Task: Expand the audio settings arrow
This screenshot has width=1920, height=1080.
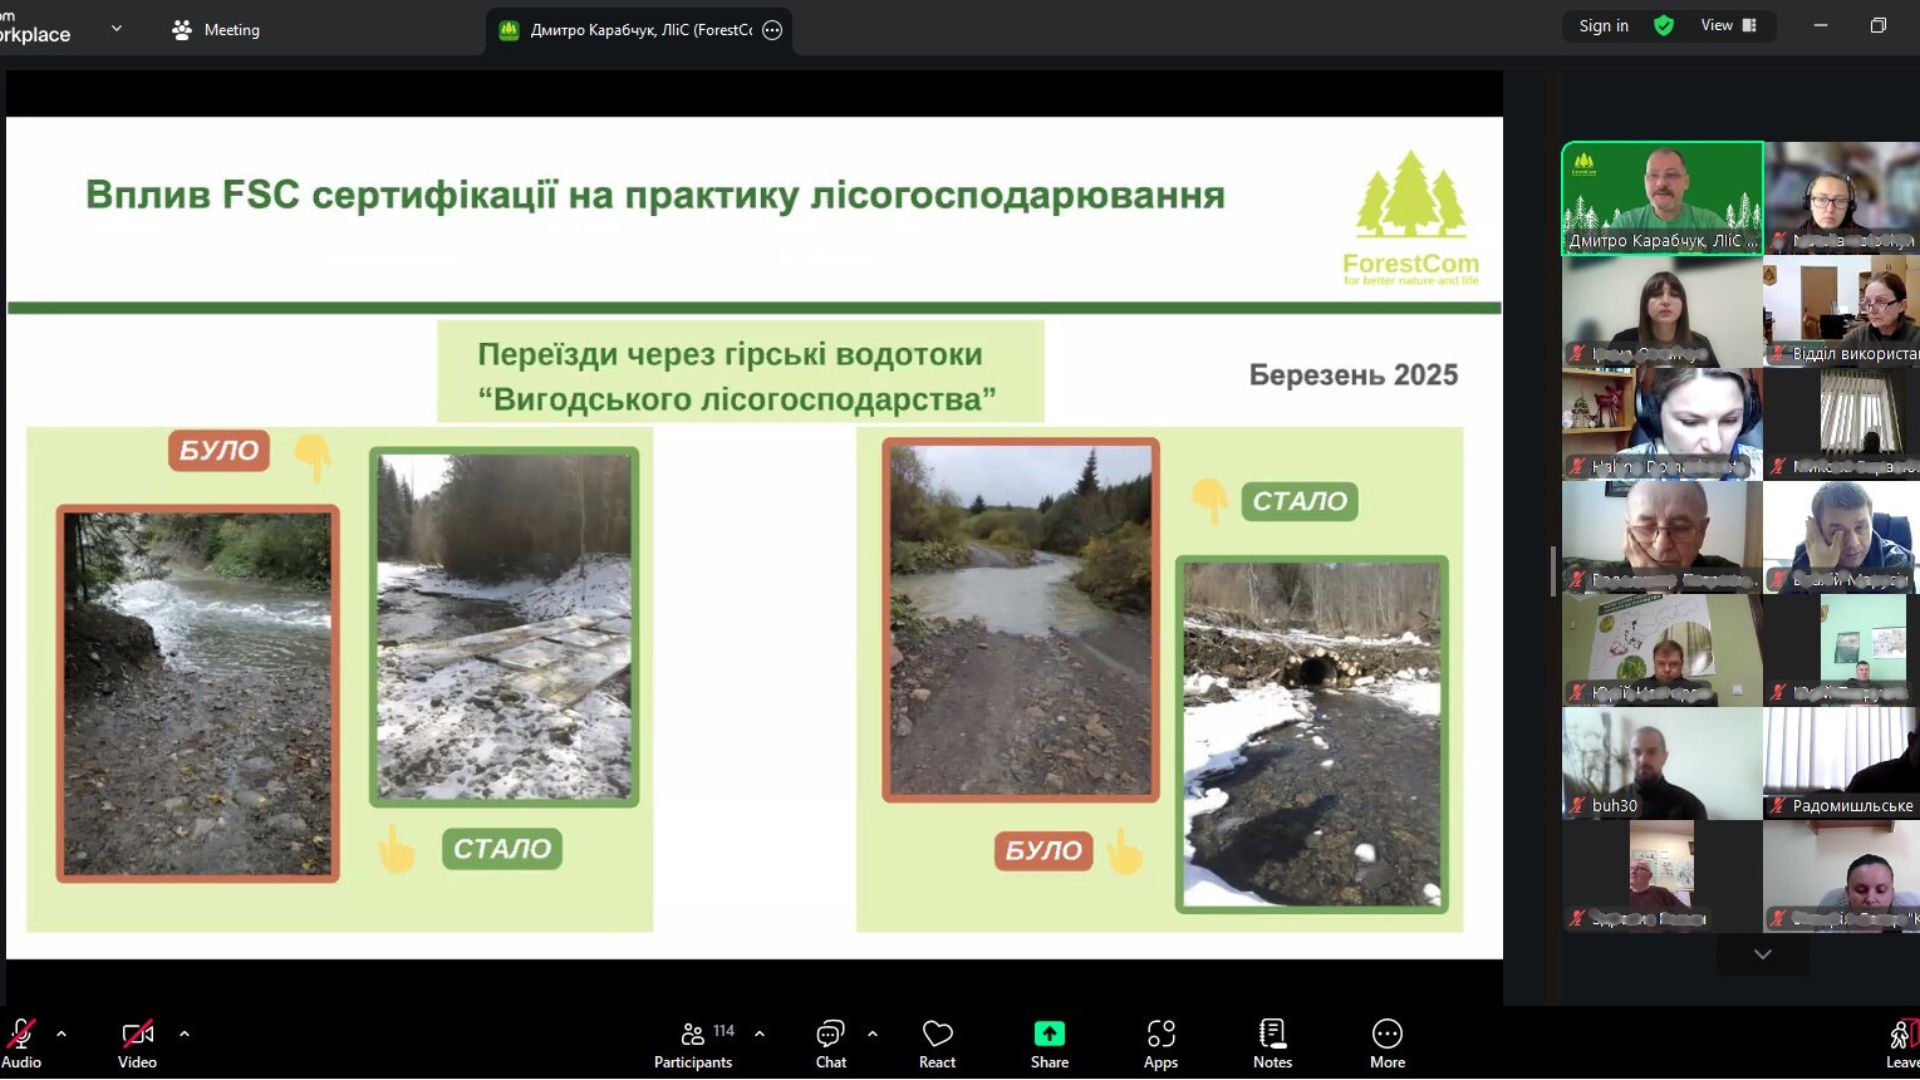Action: point(61,1034)
